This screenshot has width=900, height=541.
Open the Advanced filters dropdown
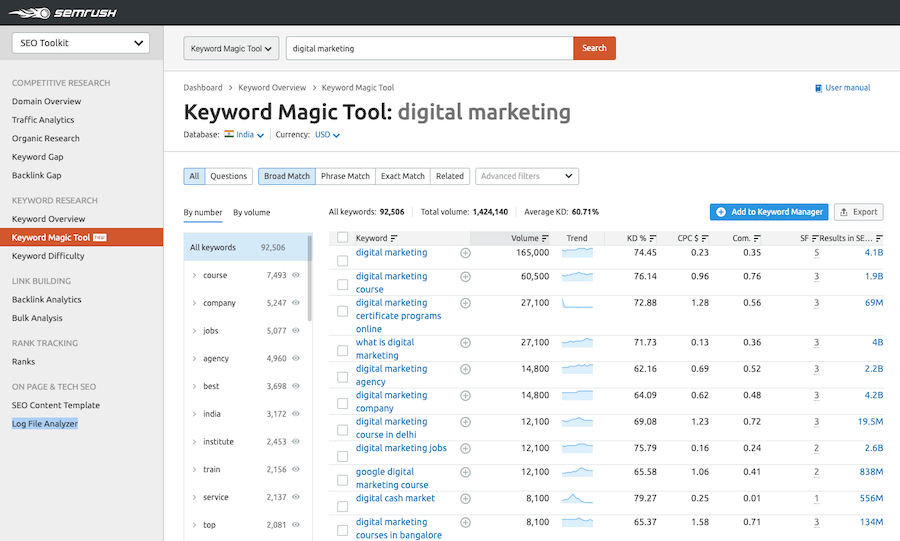pyautogui.click(x=527, y=176)
